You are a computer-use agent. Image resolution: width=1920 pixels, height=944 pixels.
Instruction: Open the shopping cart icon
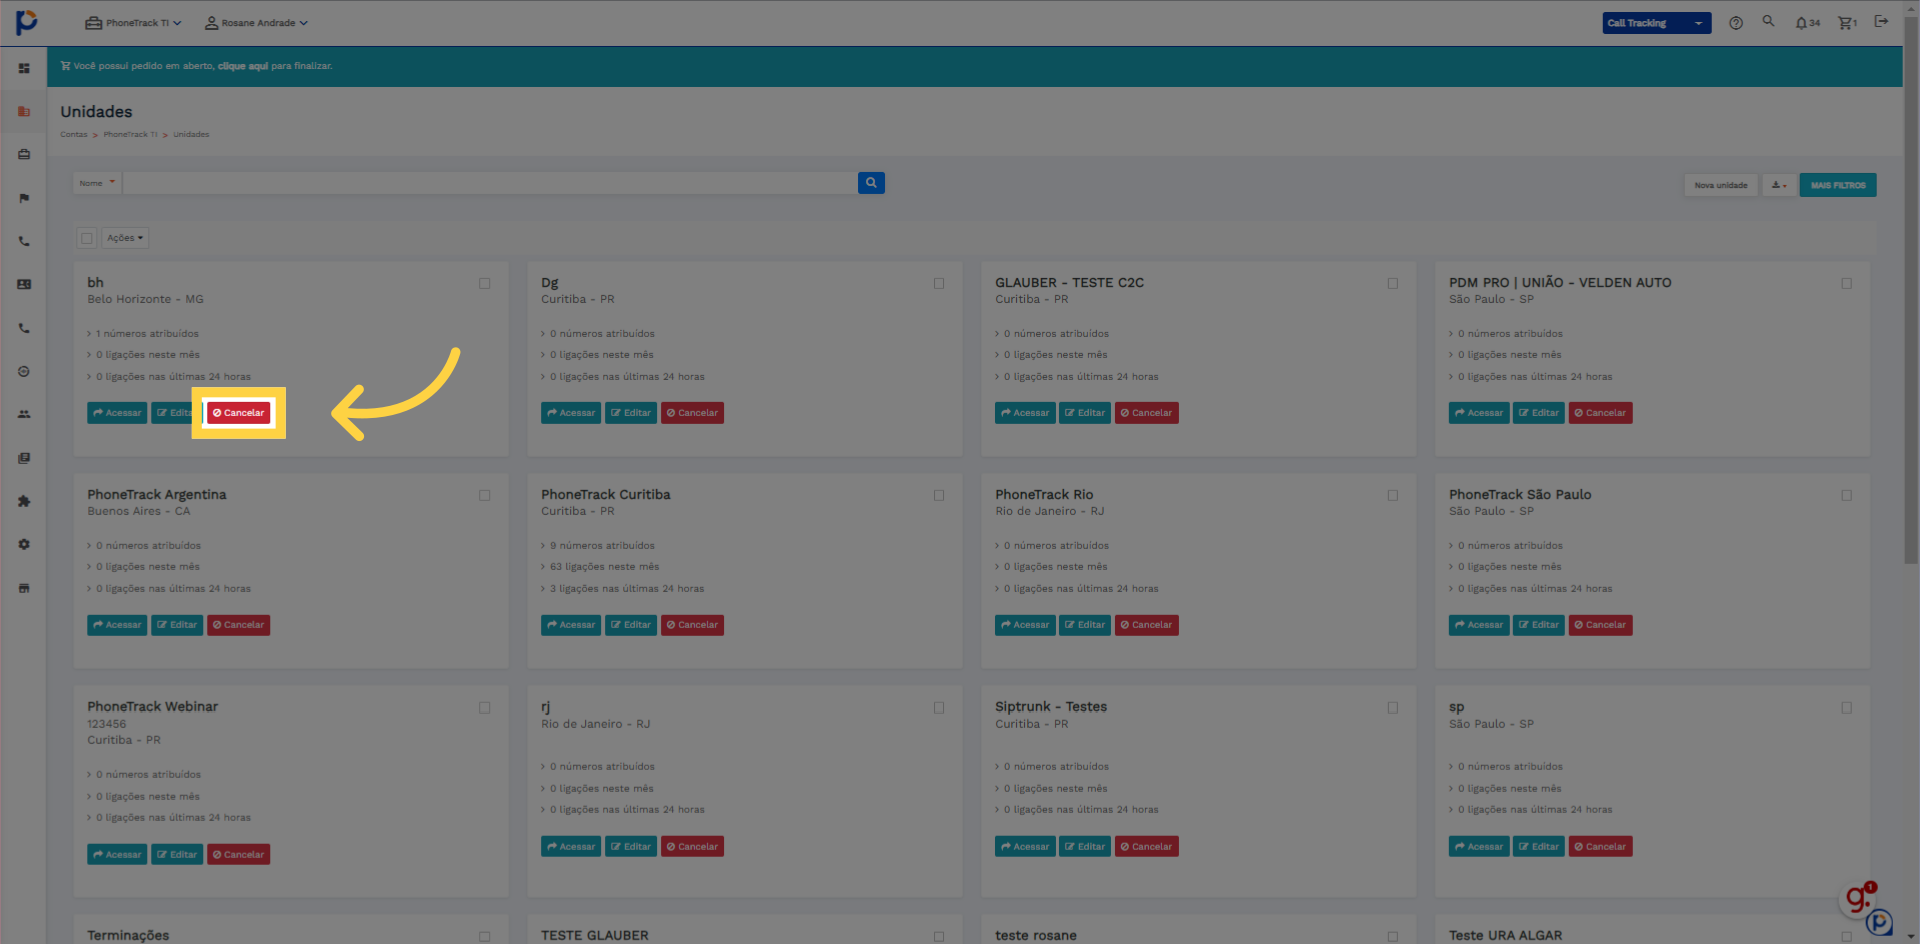click(1847, 23)
